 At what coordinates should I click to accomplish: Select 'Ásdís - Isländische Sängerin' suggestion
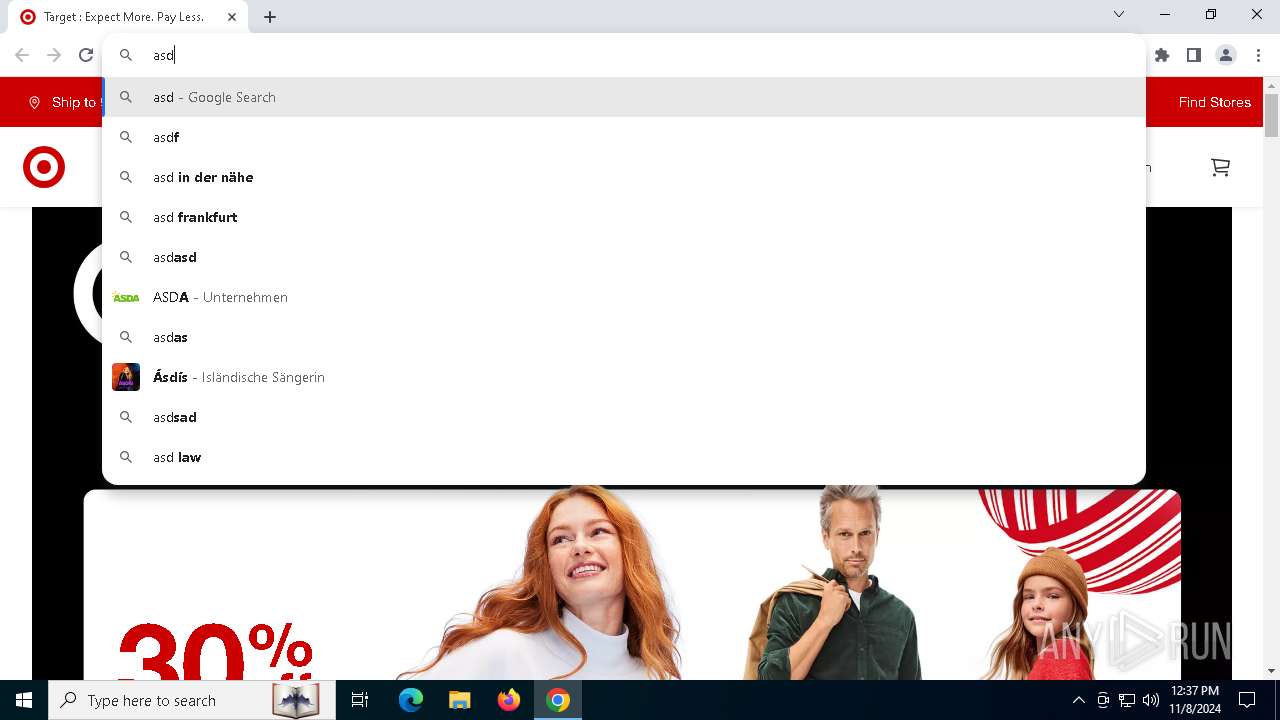coord(624,377)
